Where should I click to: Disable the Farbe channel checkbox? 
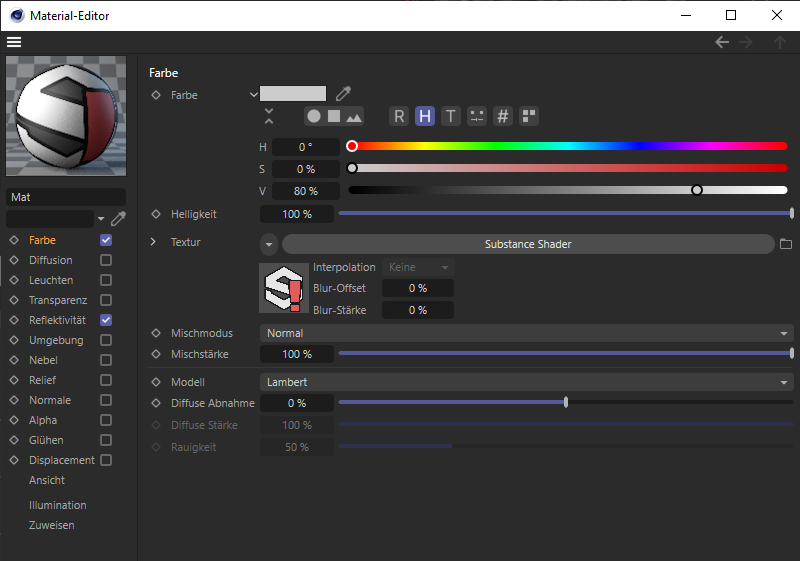(x=106, y=240)
